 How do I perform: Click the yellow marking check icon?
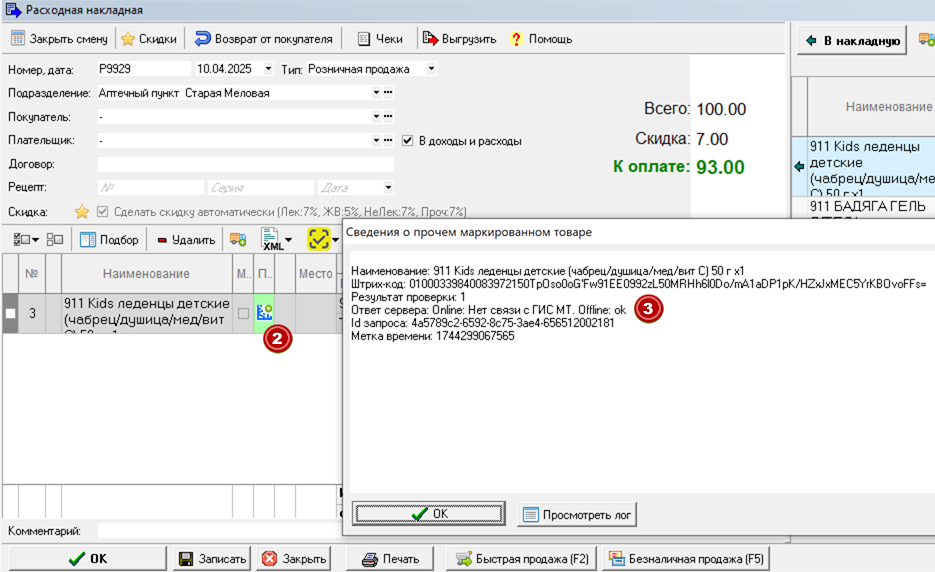319,239
